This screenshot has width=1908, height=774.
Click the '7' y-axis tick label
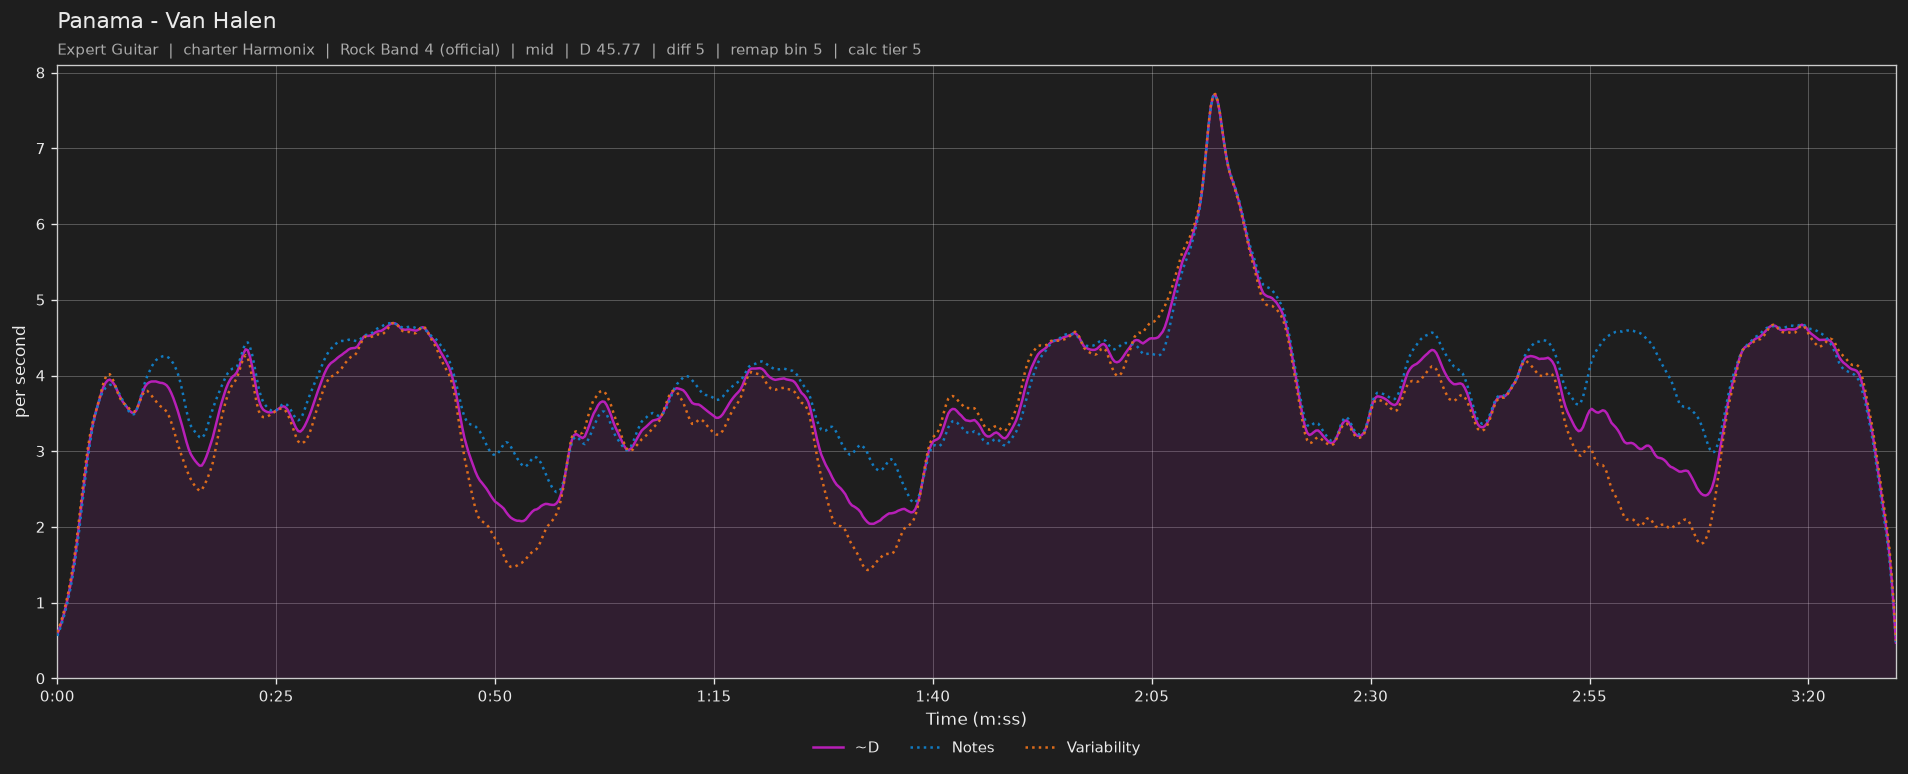click(40, 149)
